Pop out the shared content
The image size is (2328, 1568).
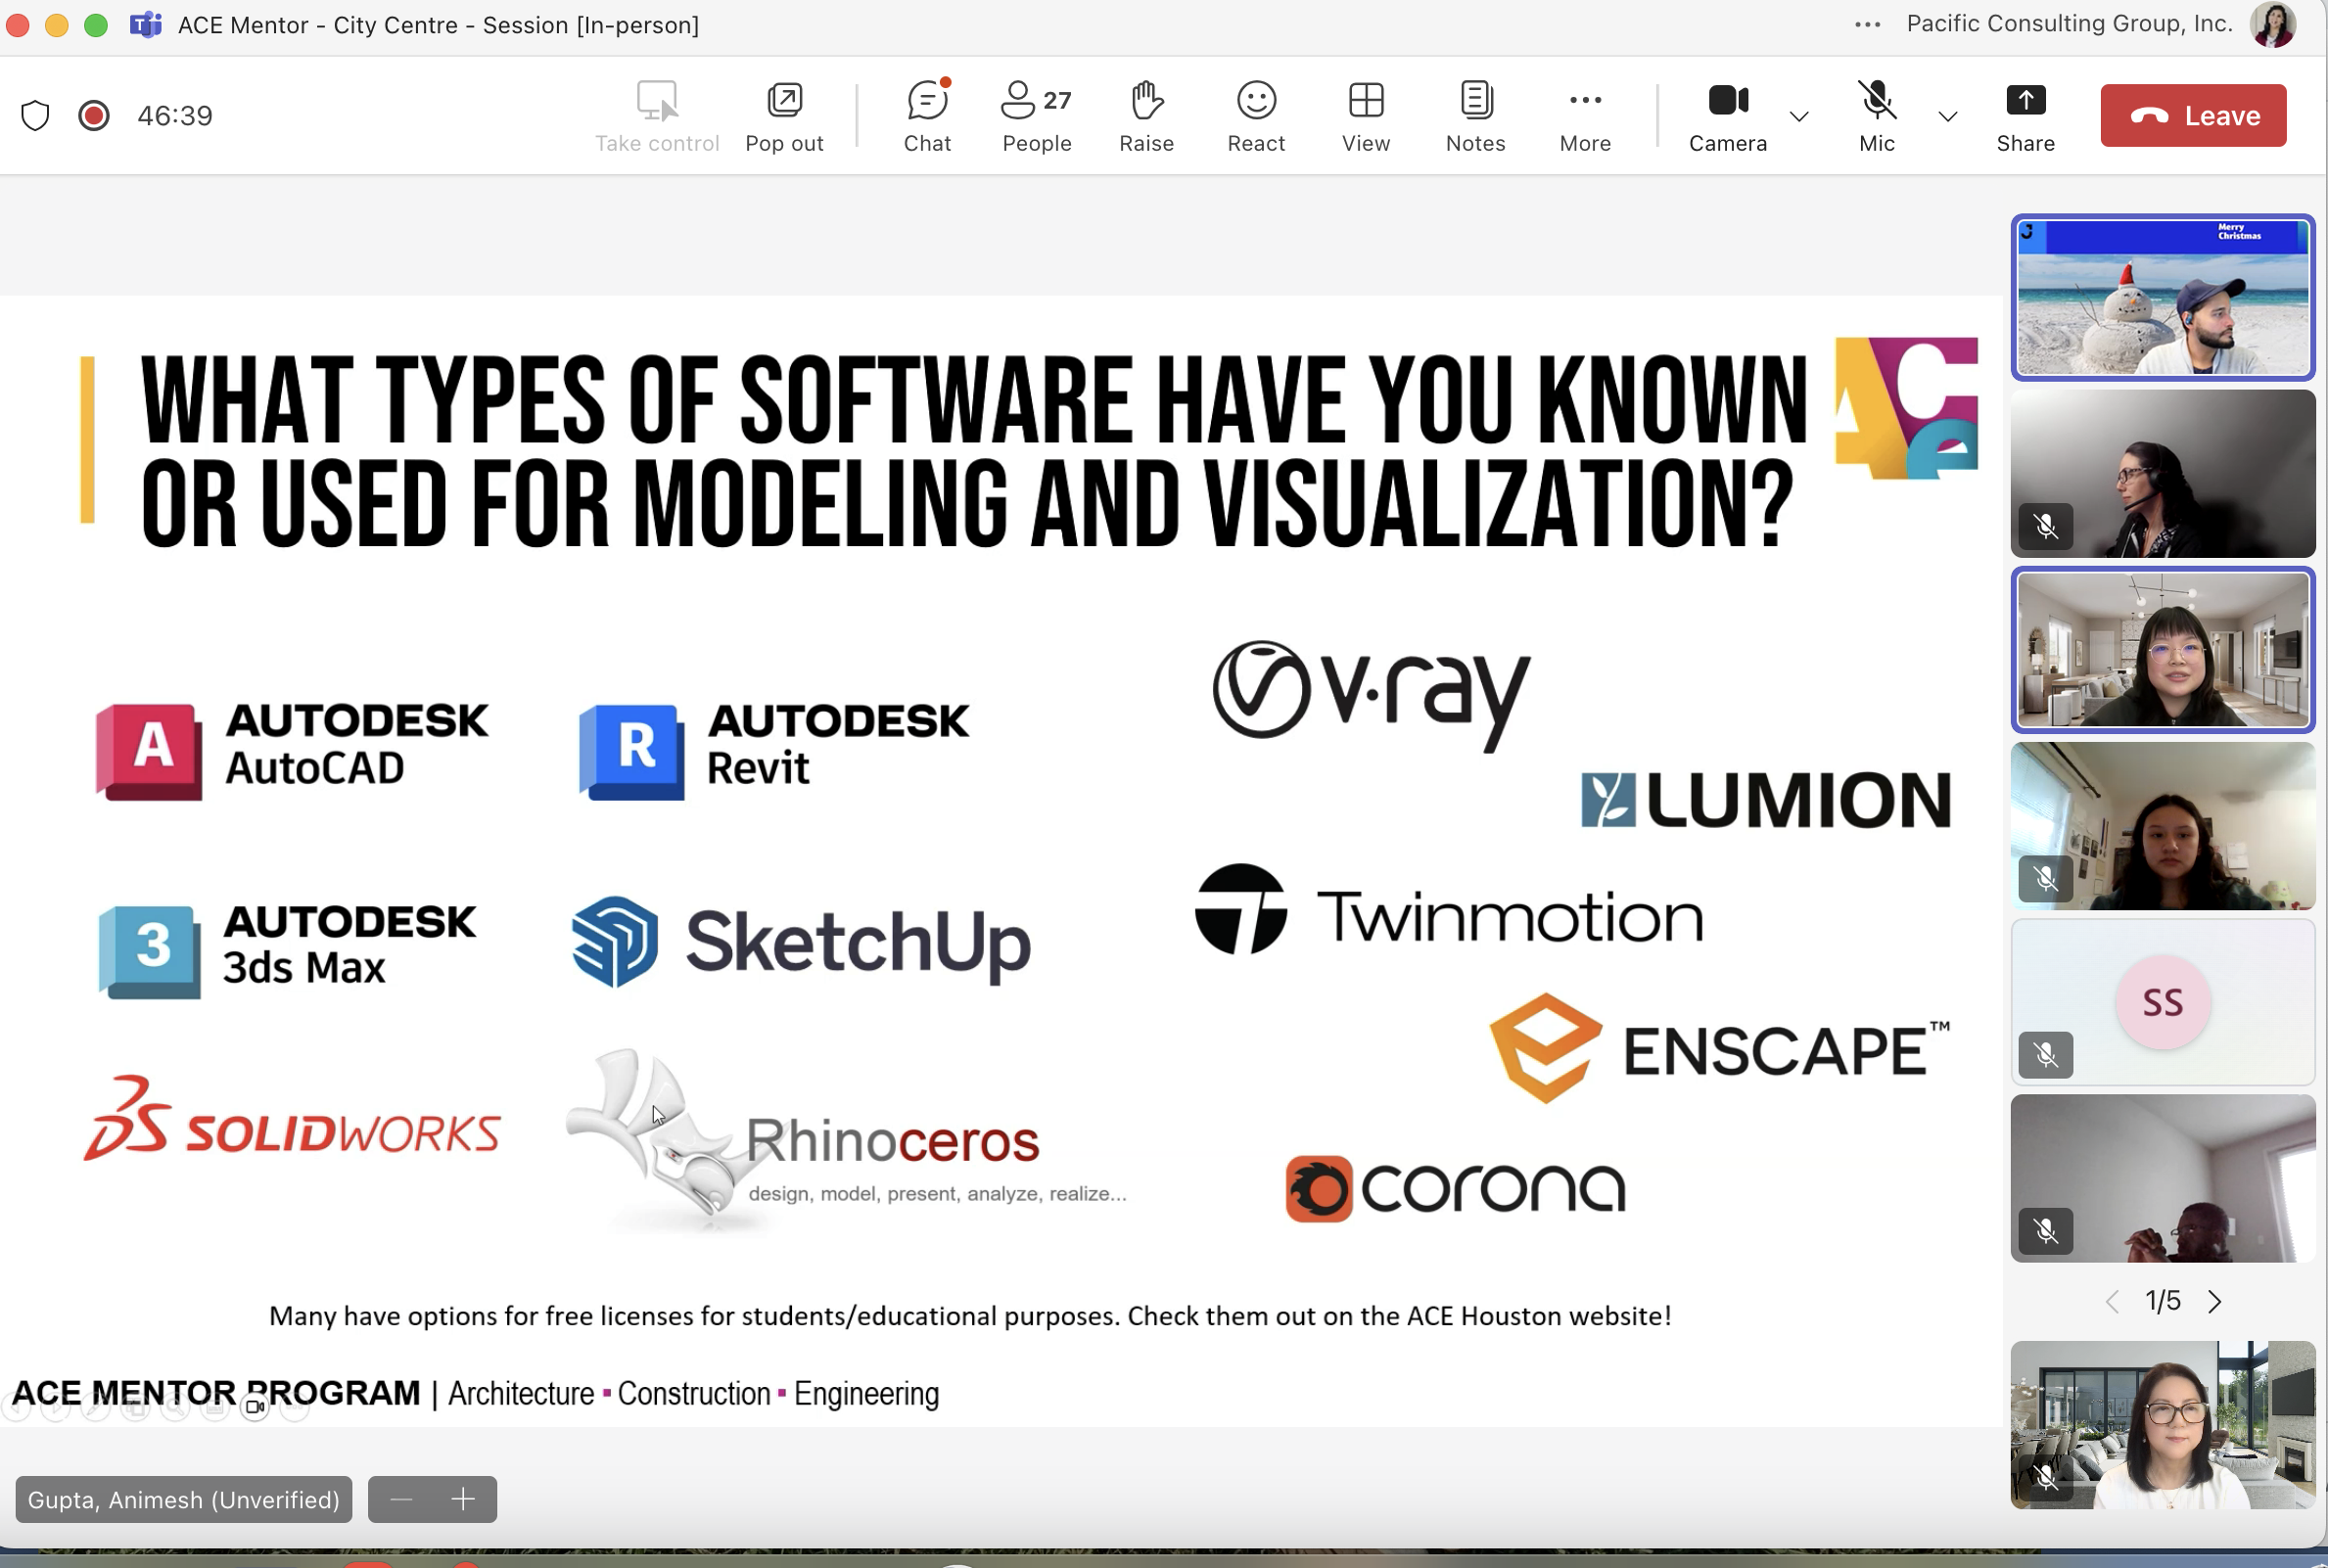pos(784,116)
